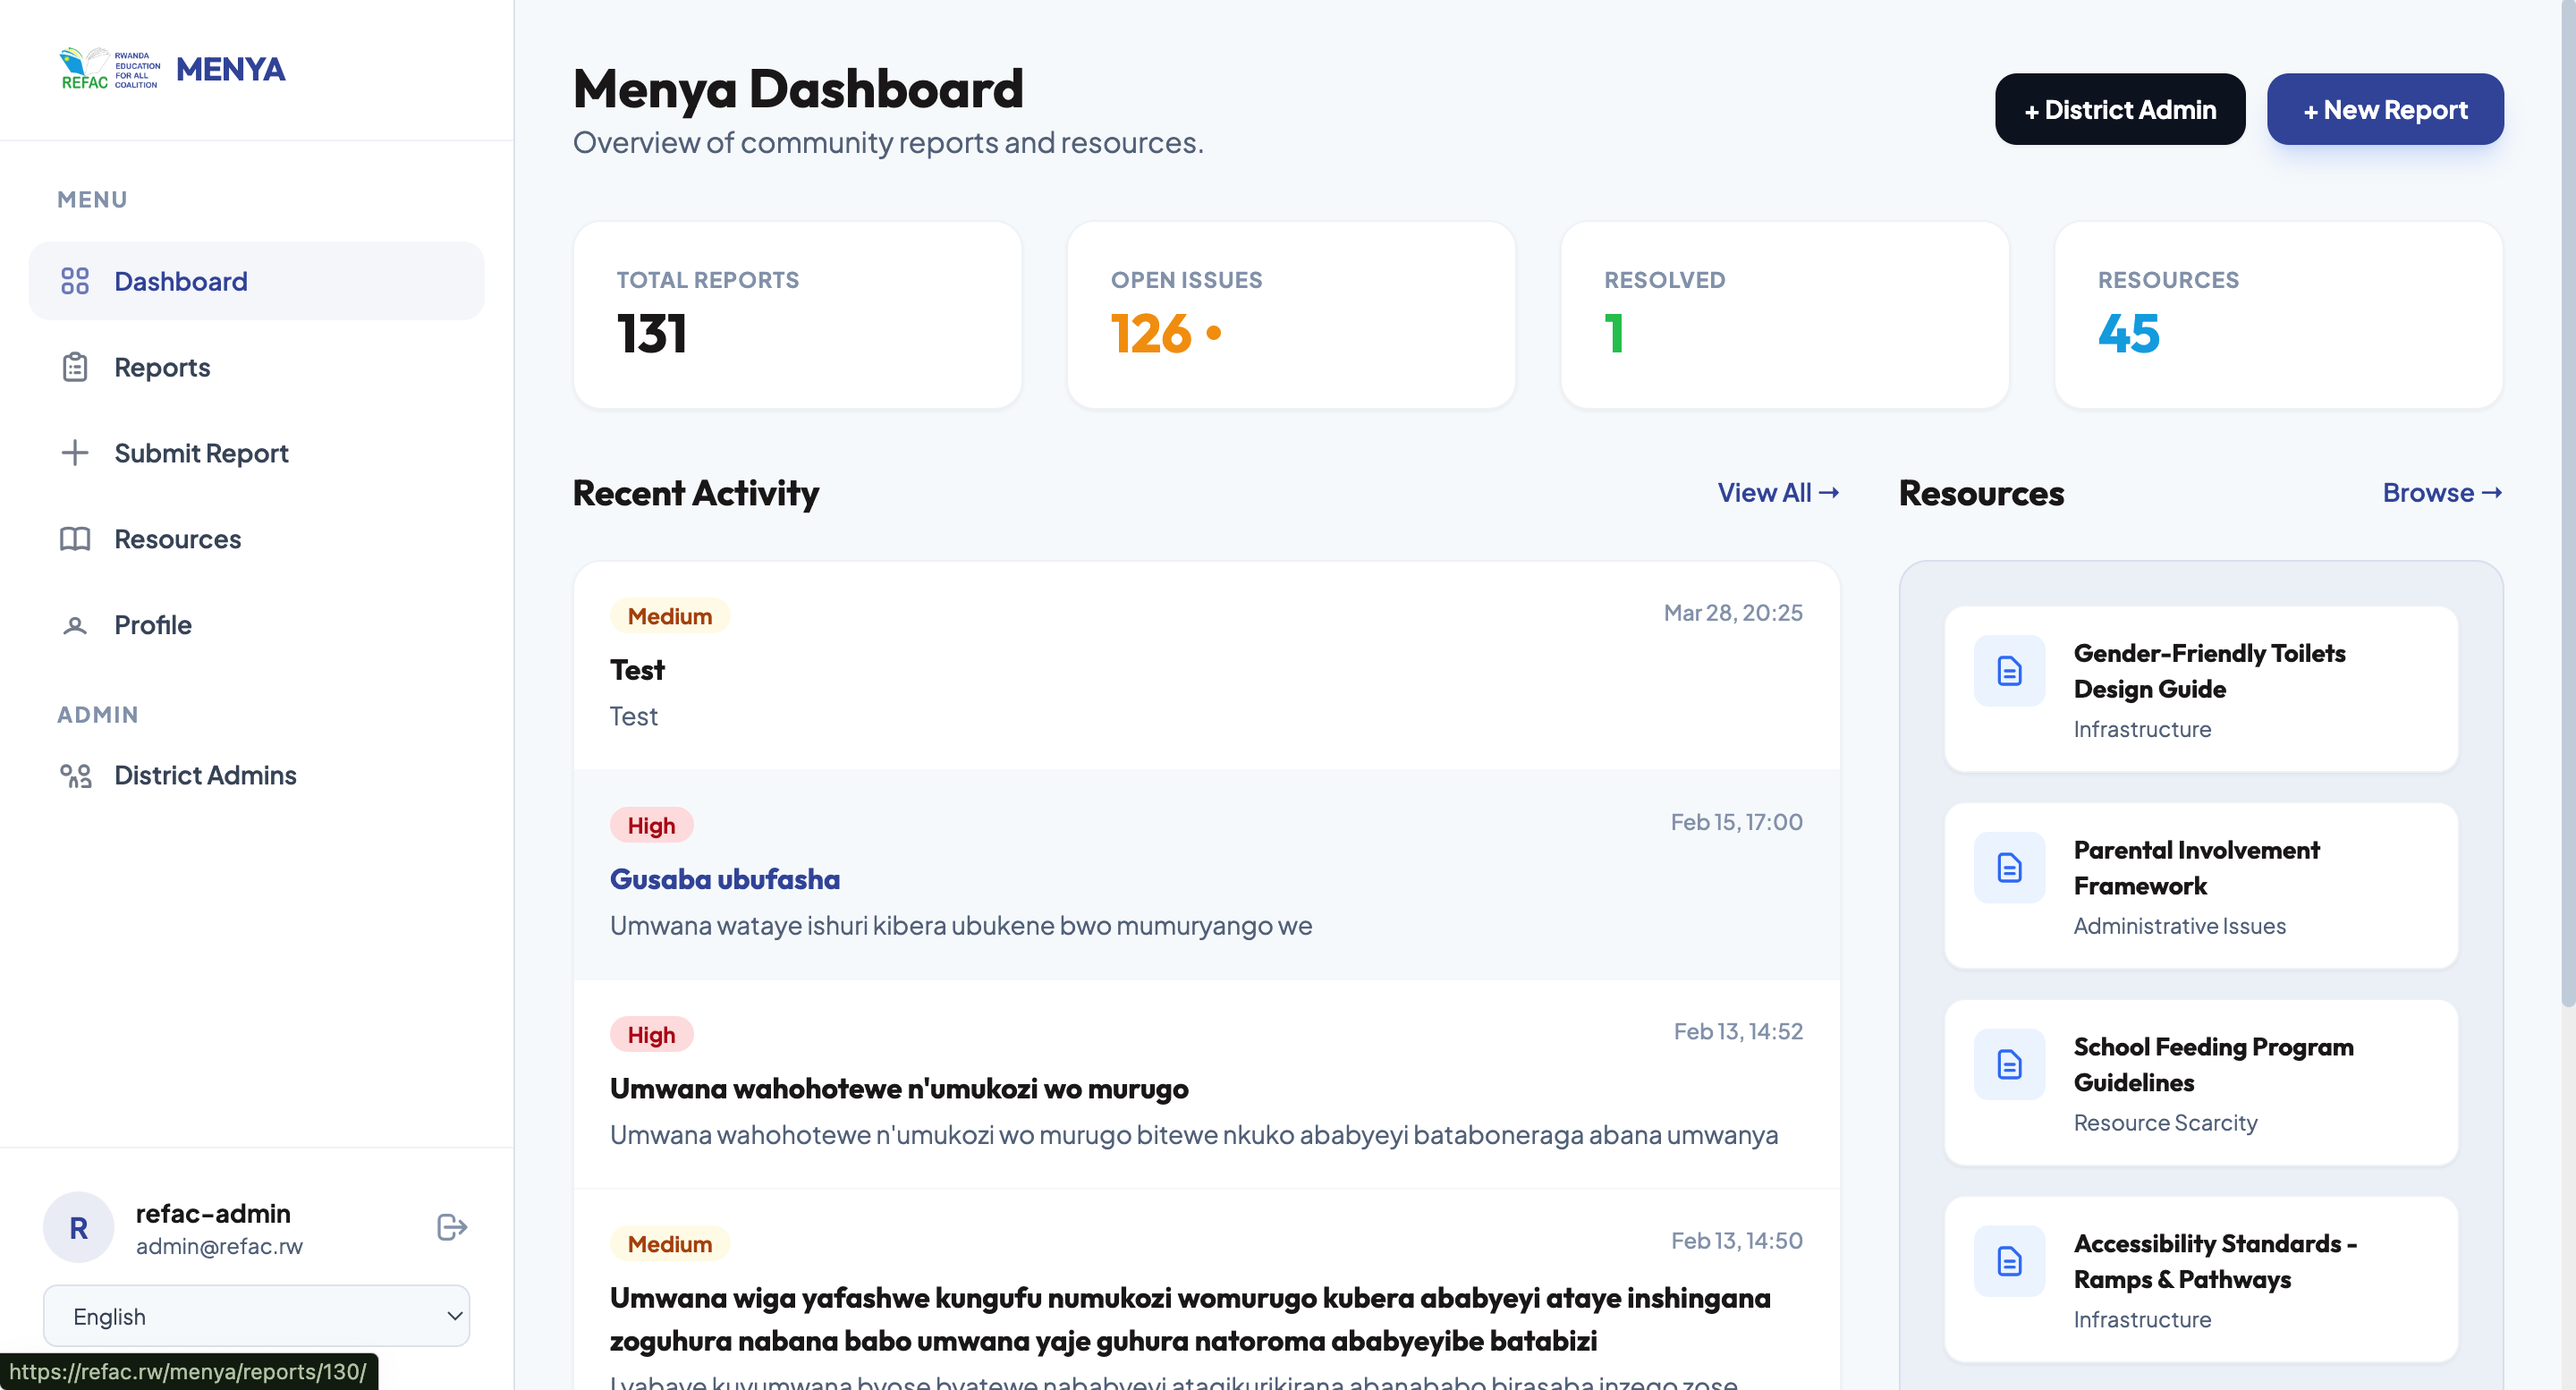This screenshot has height=1390, width=2576.
Task: Click the R user avatar
Action: (78, 1227)
